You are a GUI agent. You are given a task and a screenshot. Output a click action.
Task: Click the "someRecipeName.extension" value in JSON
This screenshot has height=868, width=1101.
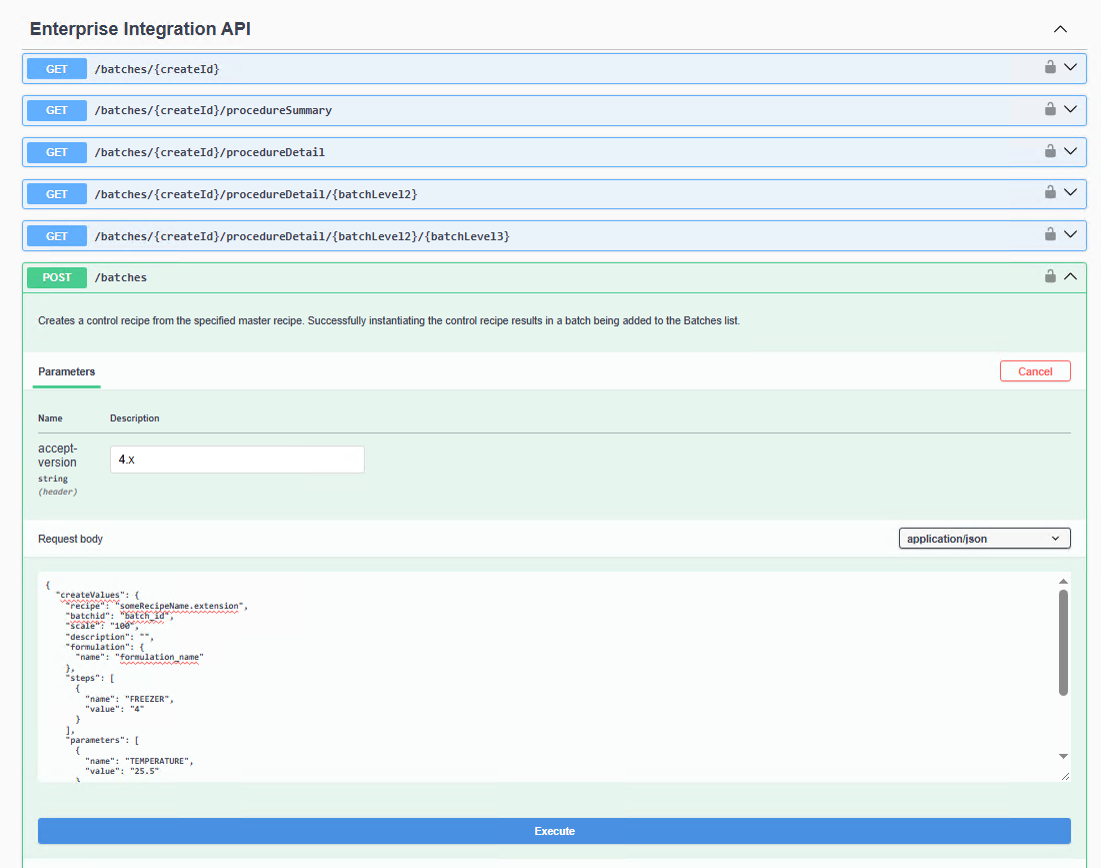[x=179, y=606]
